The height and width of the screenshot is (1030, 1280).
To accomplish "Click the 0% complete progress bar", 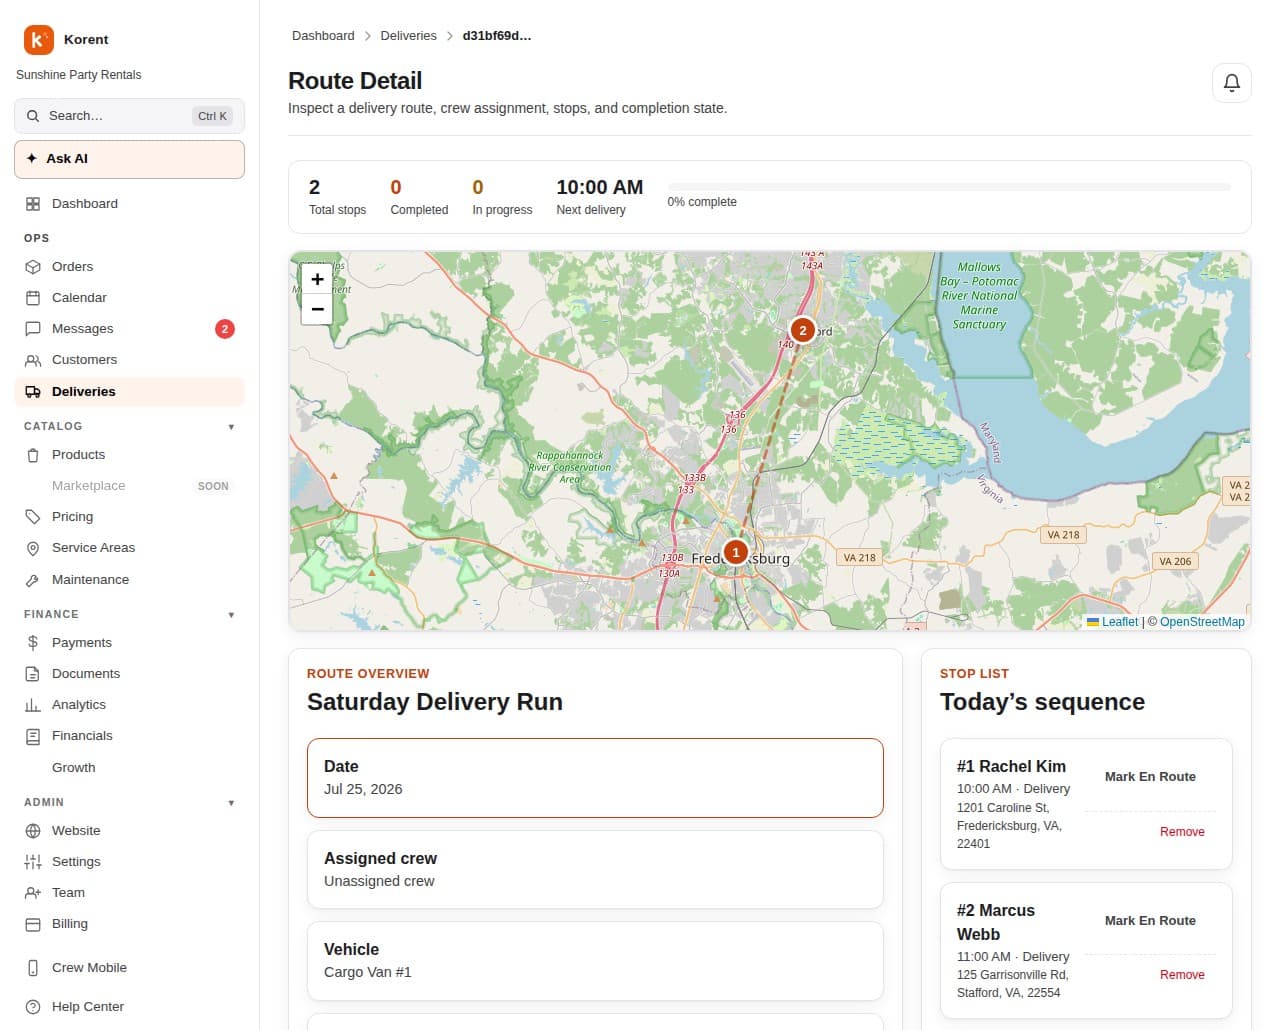I will [x=949, y=187].
